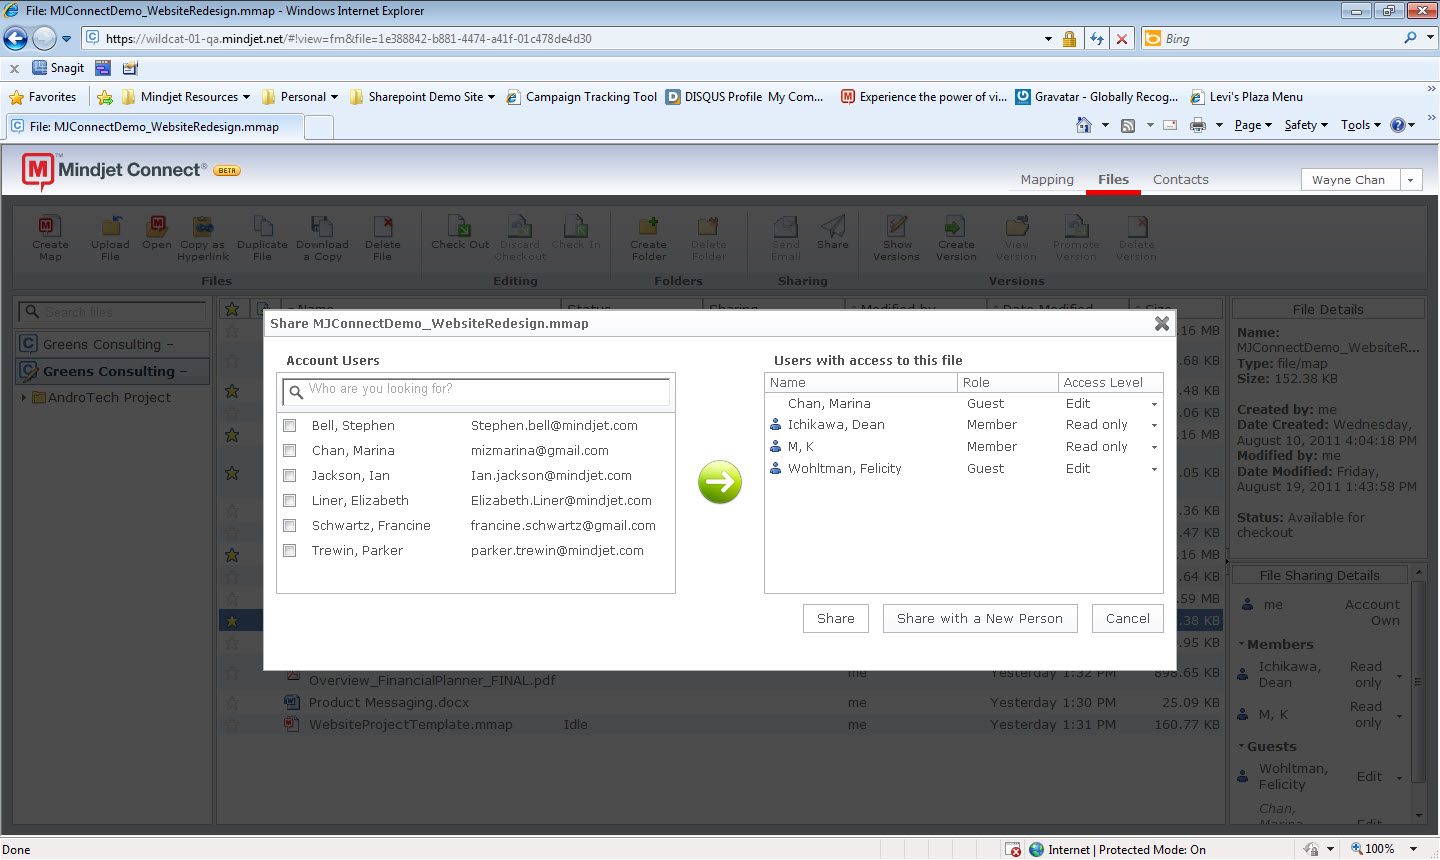Close the Share dialog with X
The image size is (1440, 860).
tap(1162, 323)
